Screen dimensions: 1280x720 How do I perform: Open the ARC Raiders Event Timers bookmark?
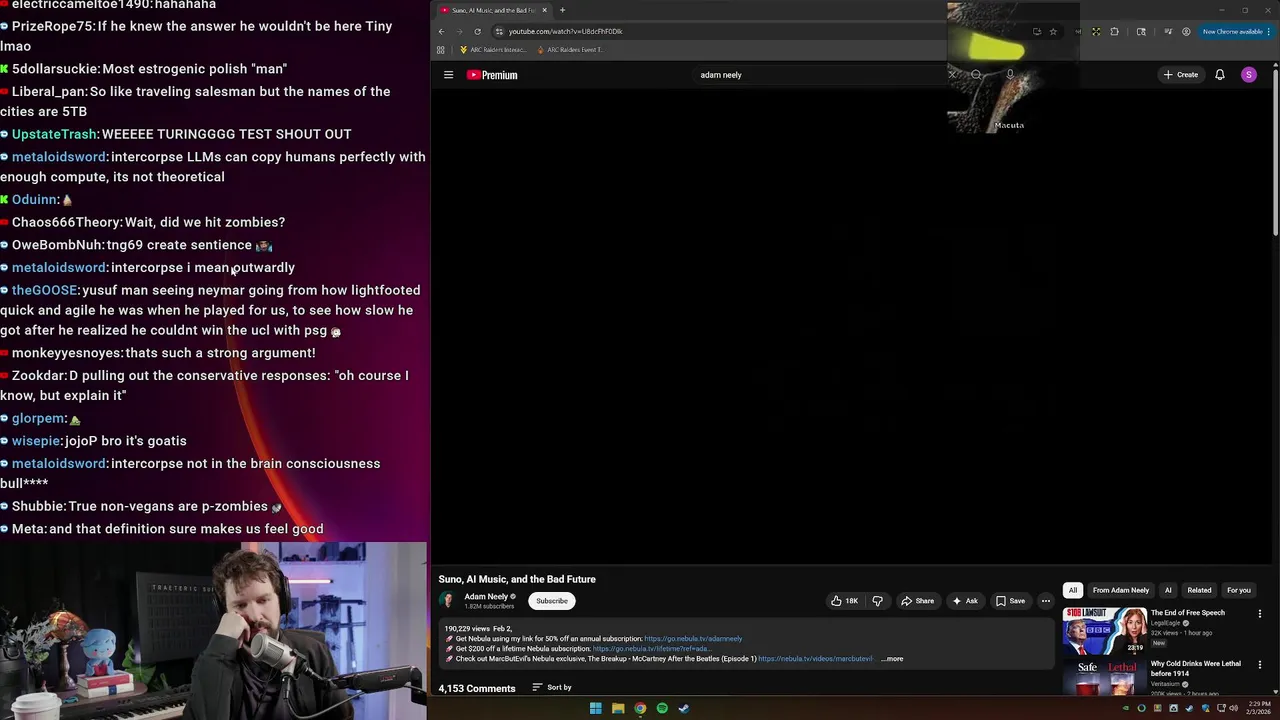coord(570,50)
